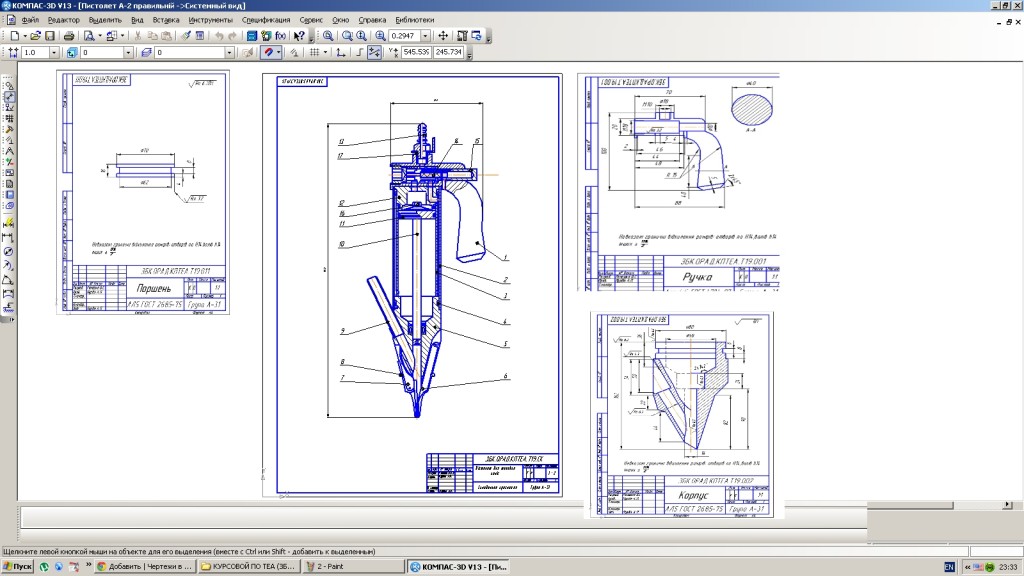Click the Cut scissors icon

(x=138, y=36)
